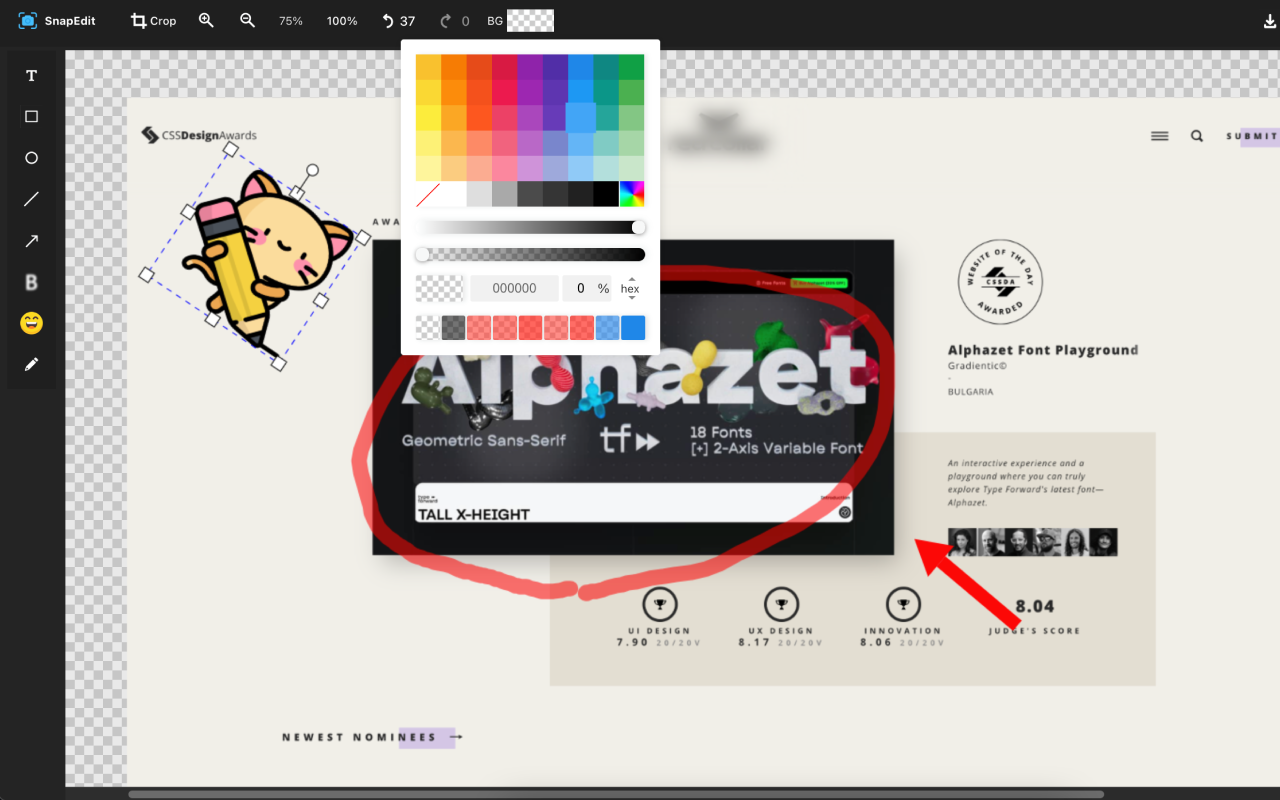This screenshot has height=800, width=1280.
Task: Select the Text tool
Action: 30,75
